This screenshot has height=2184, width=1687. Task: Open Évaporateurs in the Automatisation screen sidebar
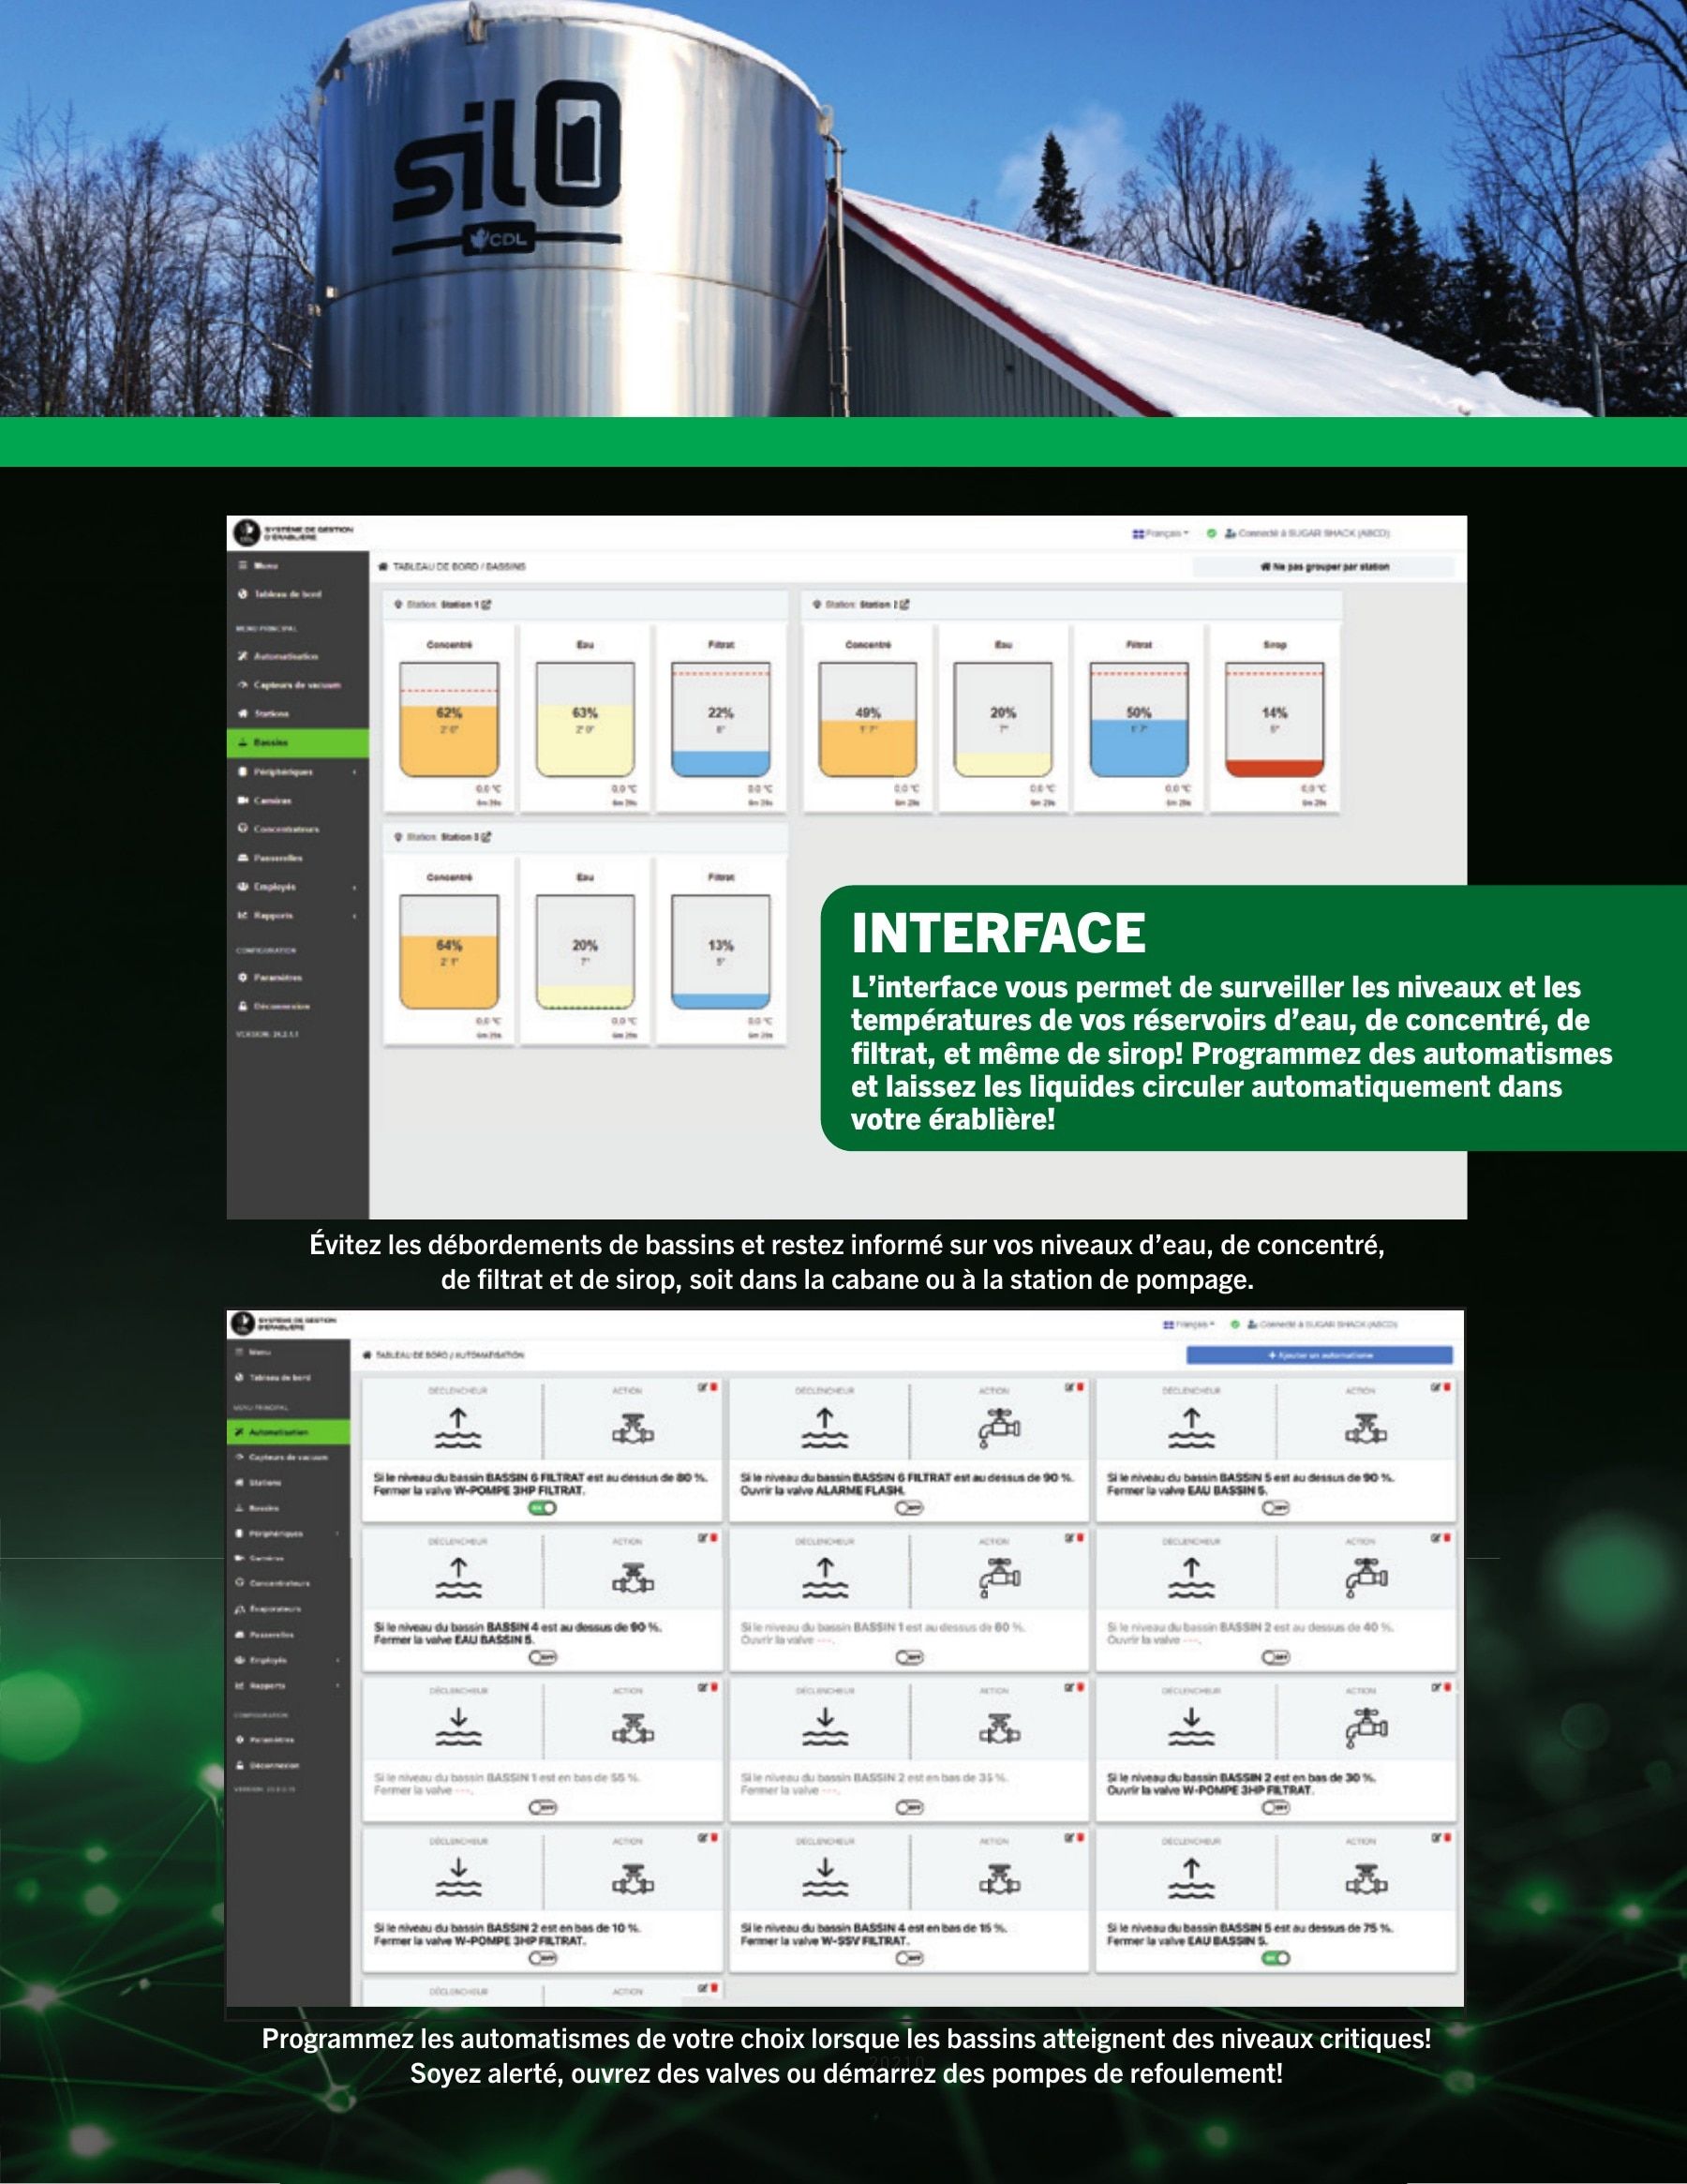coord(289,1609)
